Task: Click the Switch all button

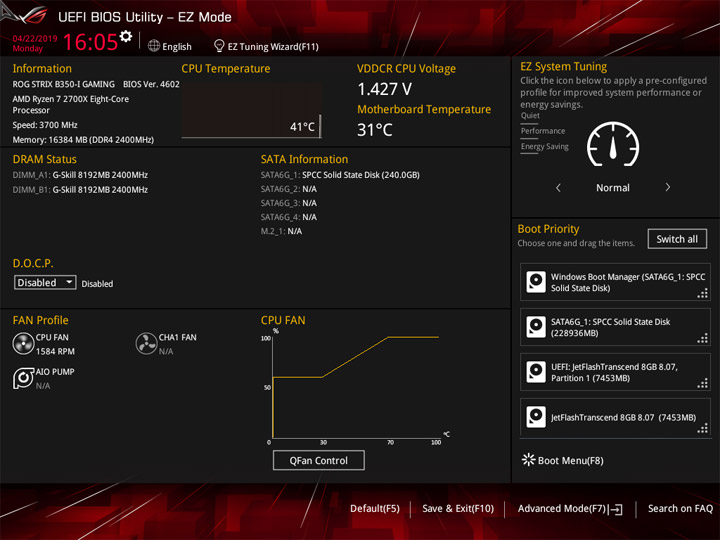Action: tap(677, 239)
